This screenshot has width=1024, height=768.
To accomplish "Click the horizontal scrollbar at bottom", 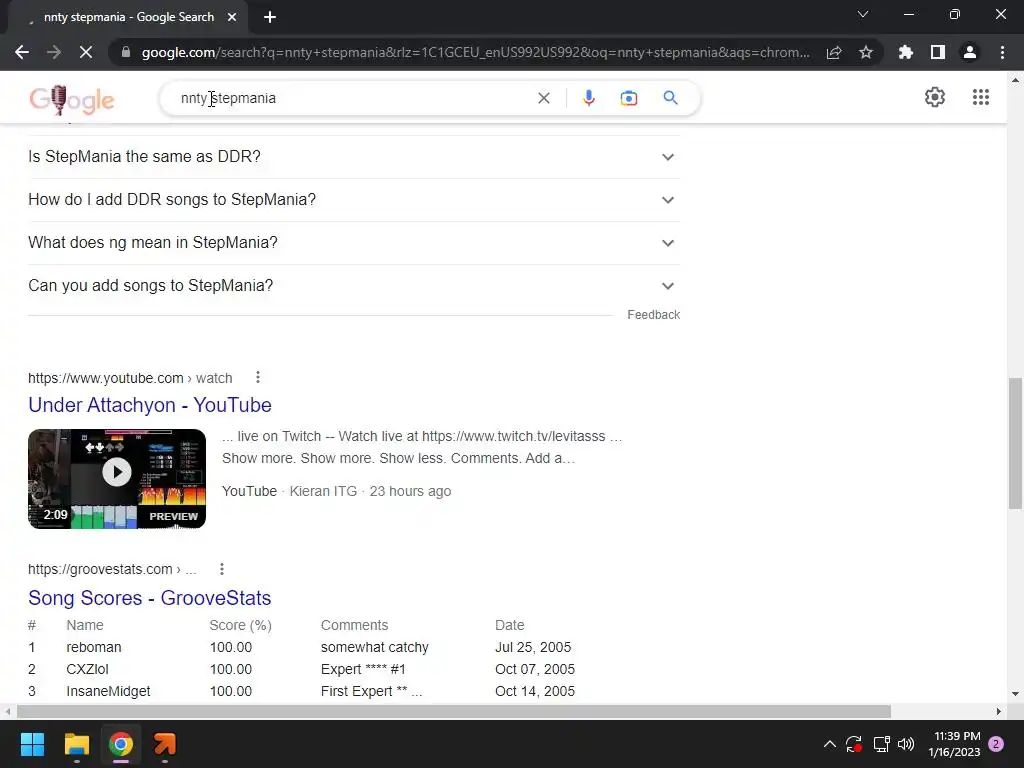I will click(454, 711).
